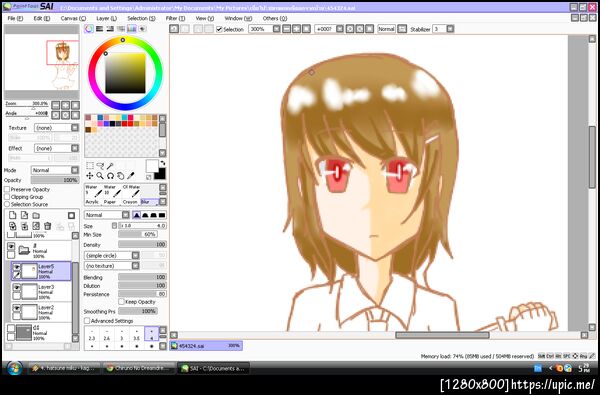Check the Advanced Settings checkbox

point(87,321)
